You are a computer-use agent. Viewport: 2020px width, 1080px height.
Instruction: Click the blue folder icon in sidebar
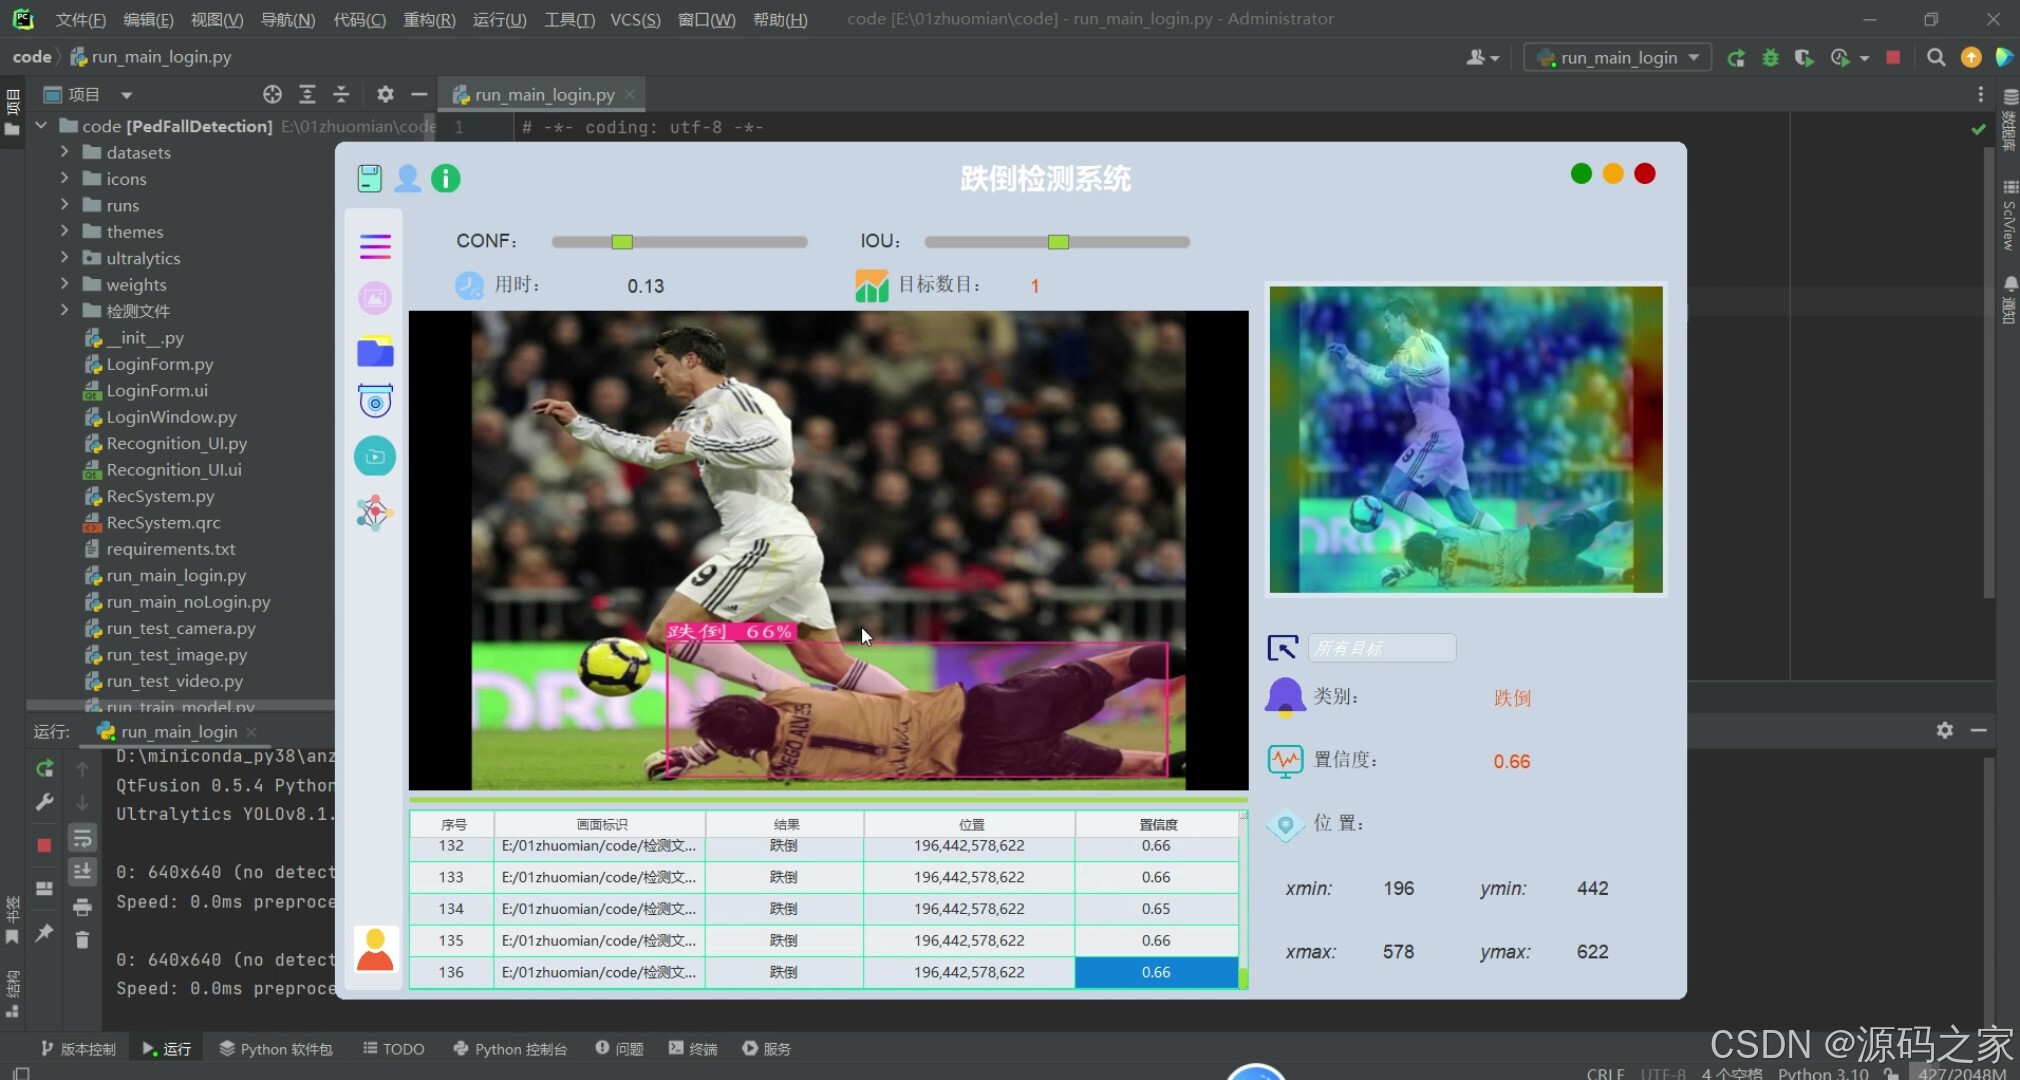coord(375,352)
